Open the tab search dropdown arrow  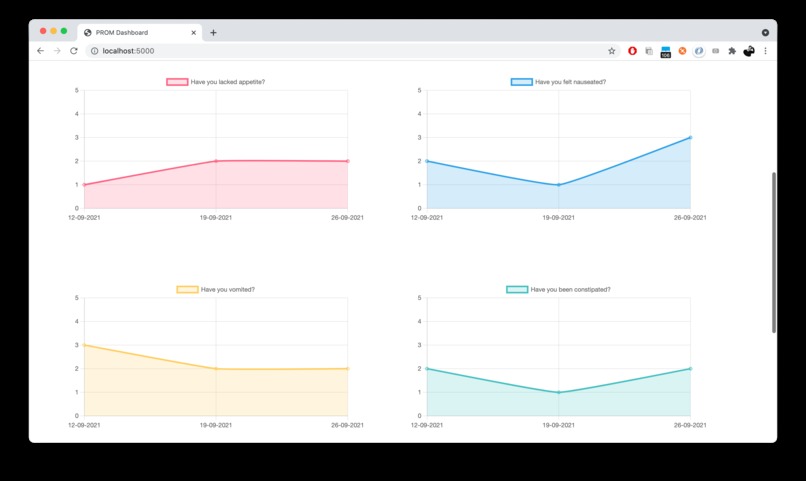click(765, 32)
